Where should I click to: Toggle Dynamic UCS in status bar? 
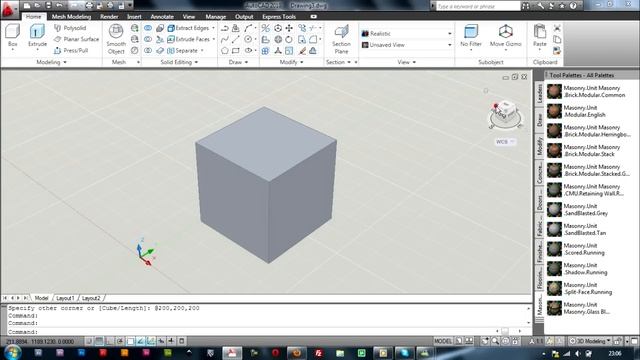pos(151,341)
